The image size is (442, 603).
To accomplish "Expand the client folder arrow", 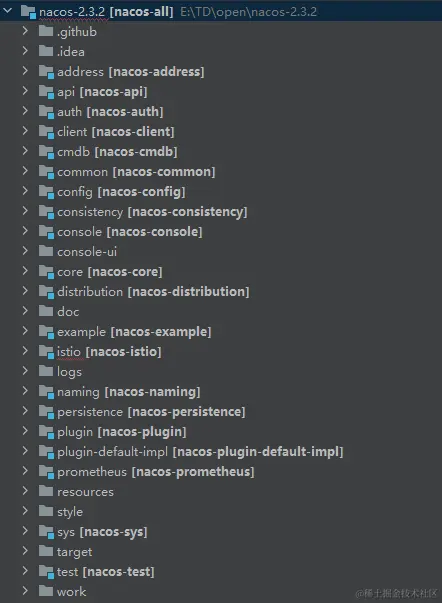I will click(25, 131).
